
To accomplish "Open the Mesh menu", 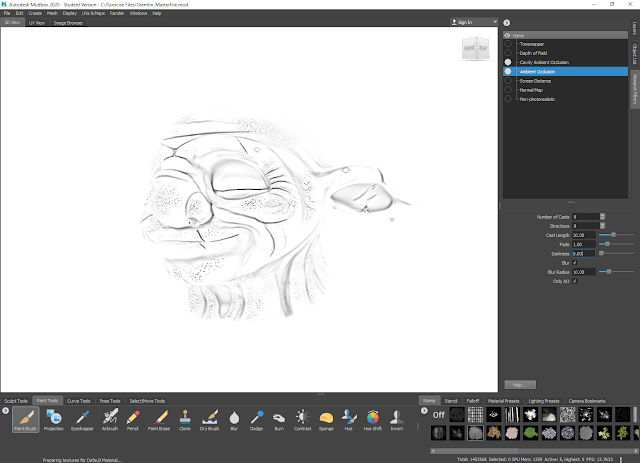I will point(52,13).
